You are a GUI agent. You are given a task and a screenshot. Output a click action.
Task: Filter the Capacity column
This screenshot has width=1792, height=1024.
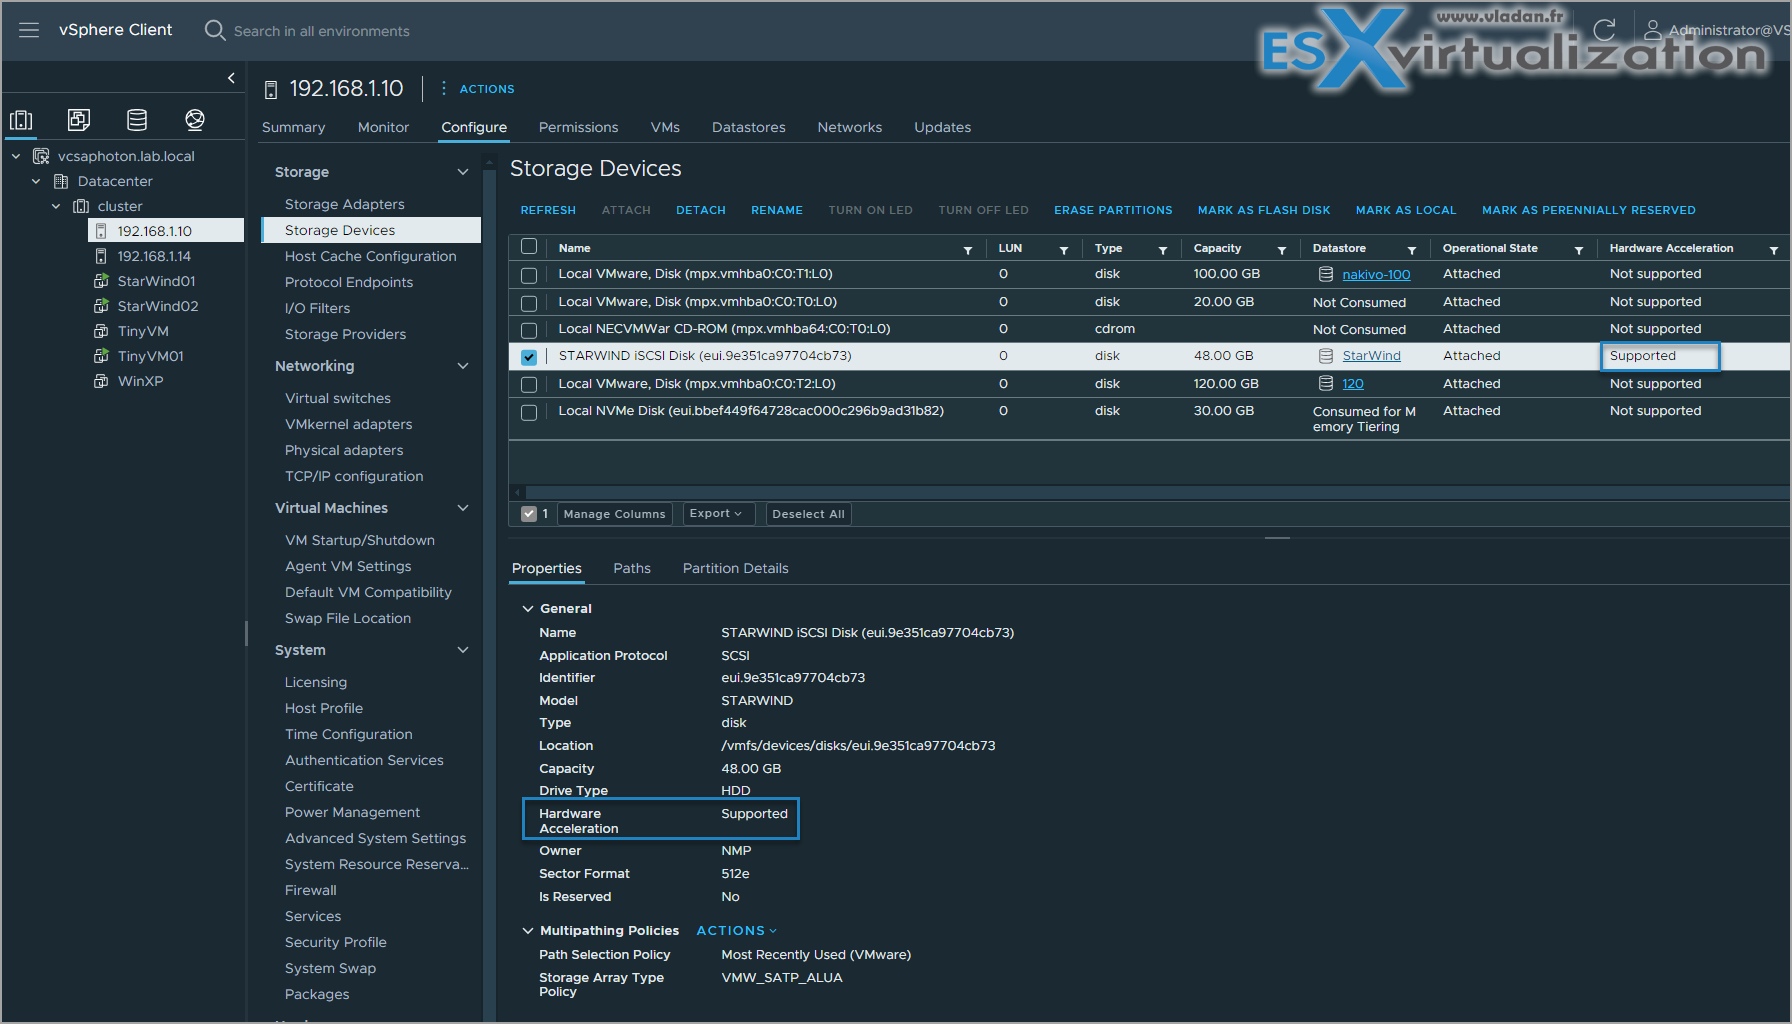(x=1282, y=250)
